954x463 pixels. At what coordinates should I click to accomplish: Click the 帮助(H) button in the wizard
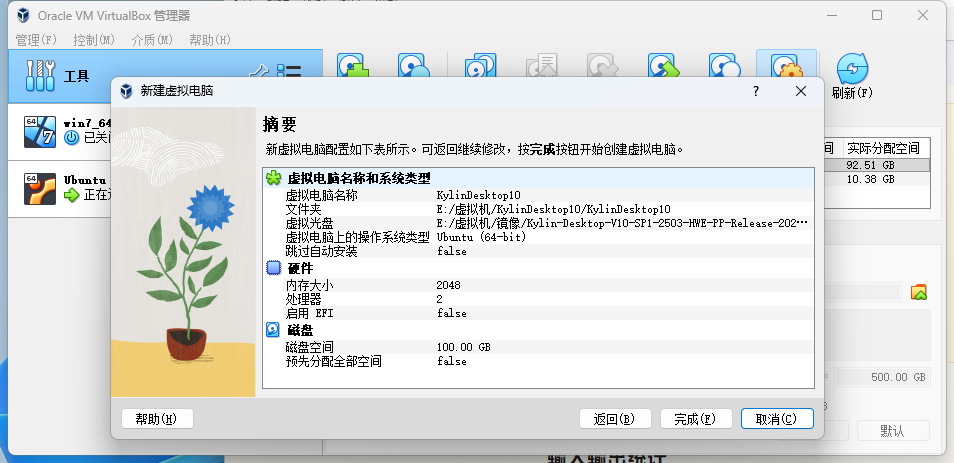pos(158,419)
